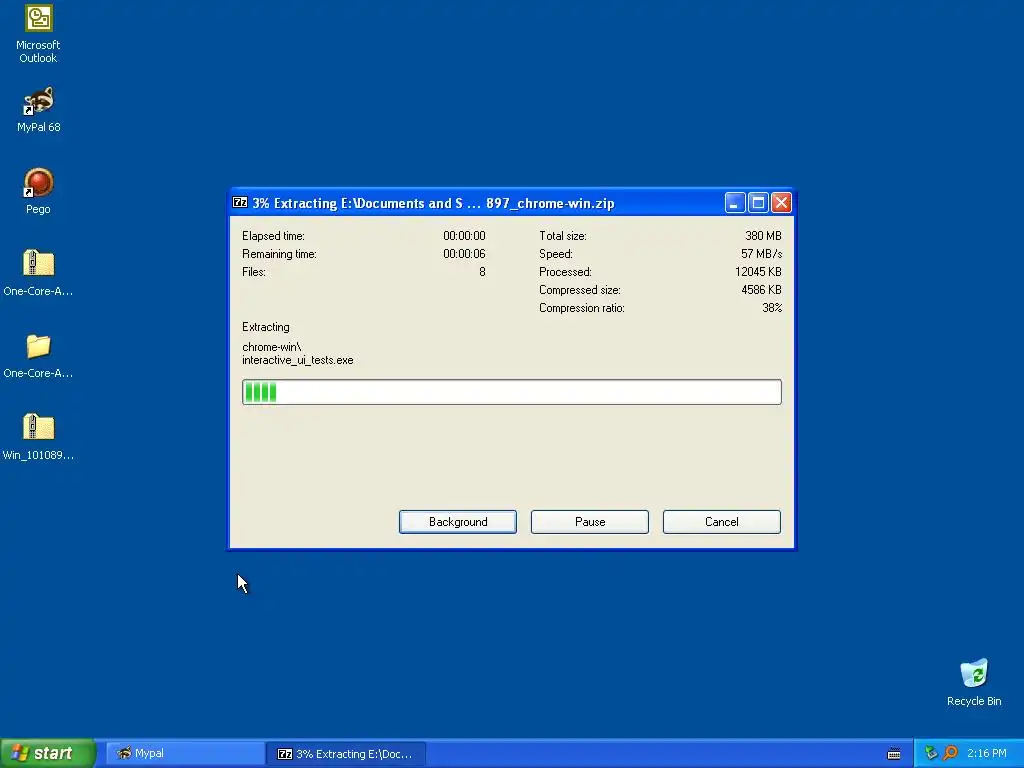Image resolution: width=1024 pixels, height=768 pixels.
Task: Click the chrome-win\ folder path text
Action: coord(272,347)
